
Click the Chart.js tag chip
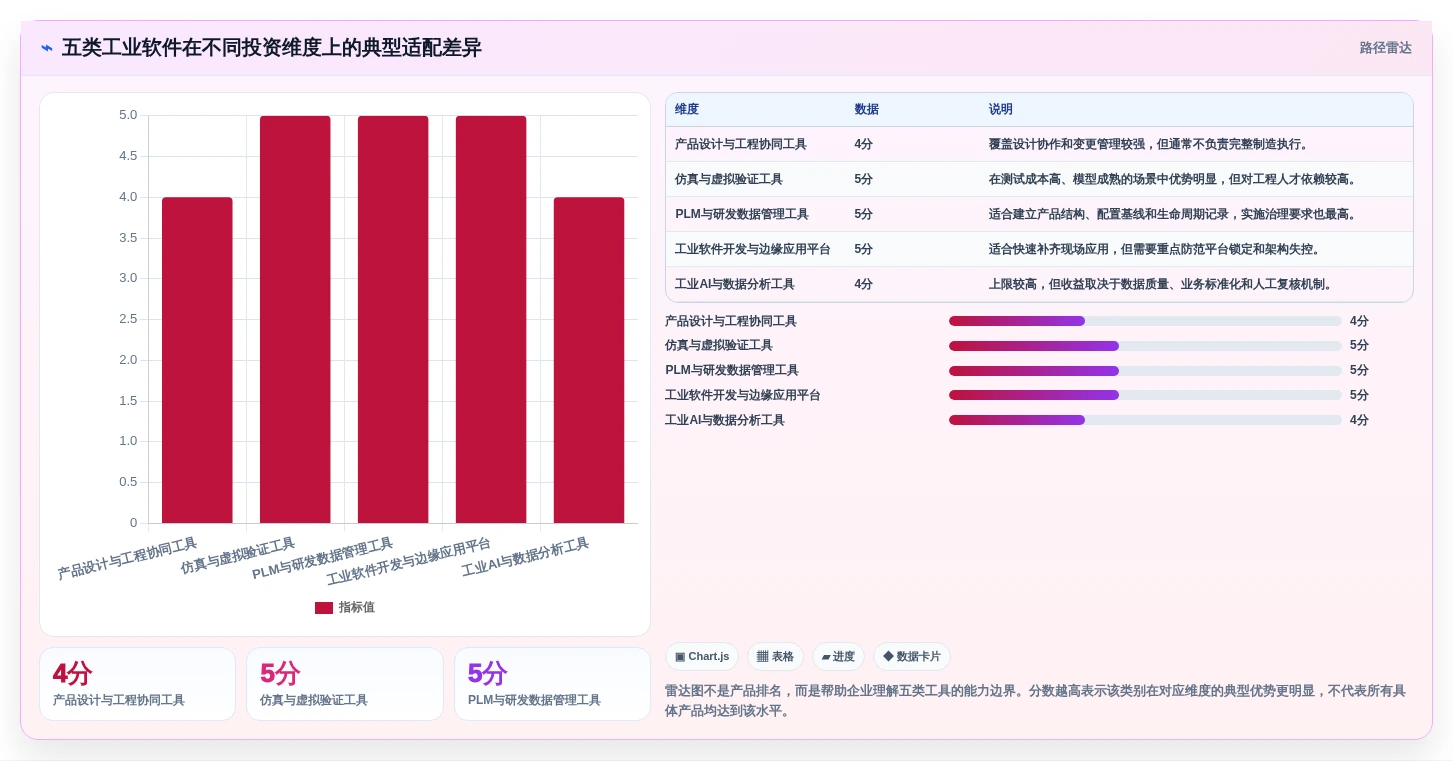coord(702,657)
